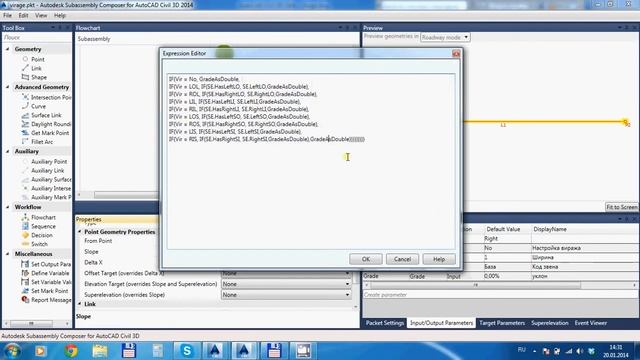
Task: Switch to the Input/Output Parameters tab
Action: [x=441, y=323]
